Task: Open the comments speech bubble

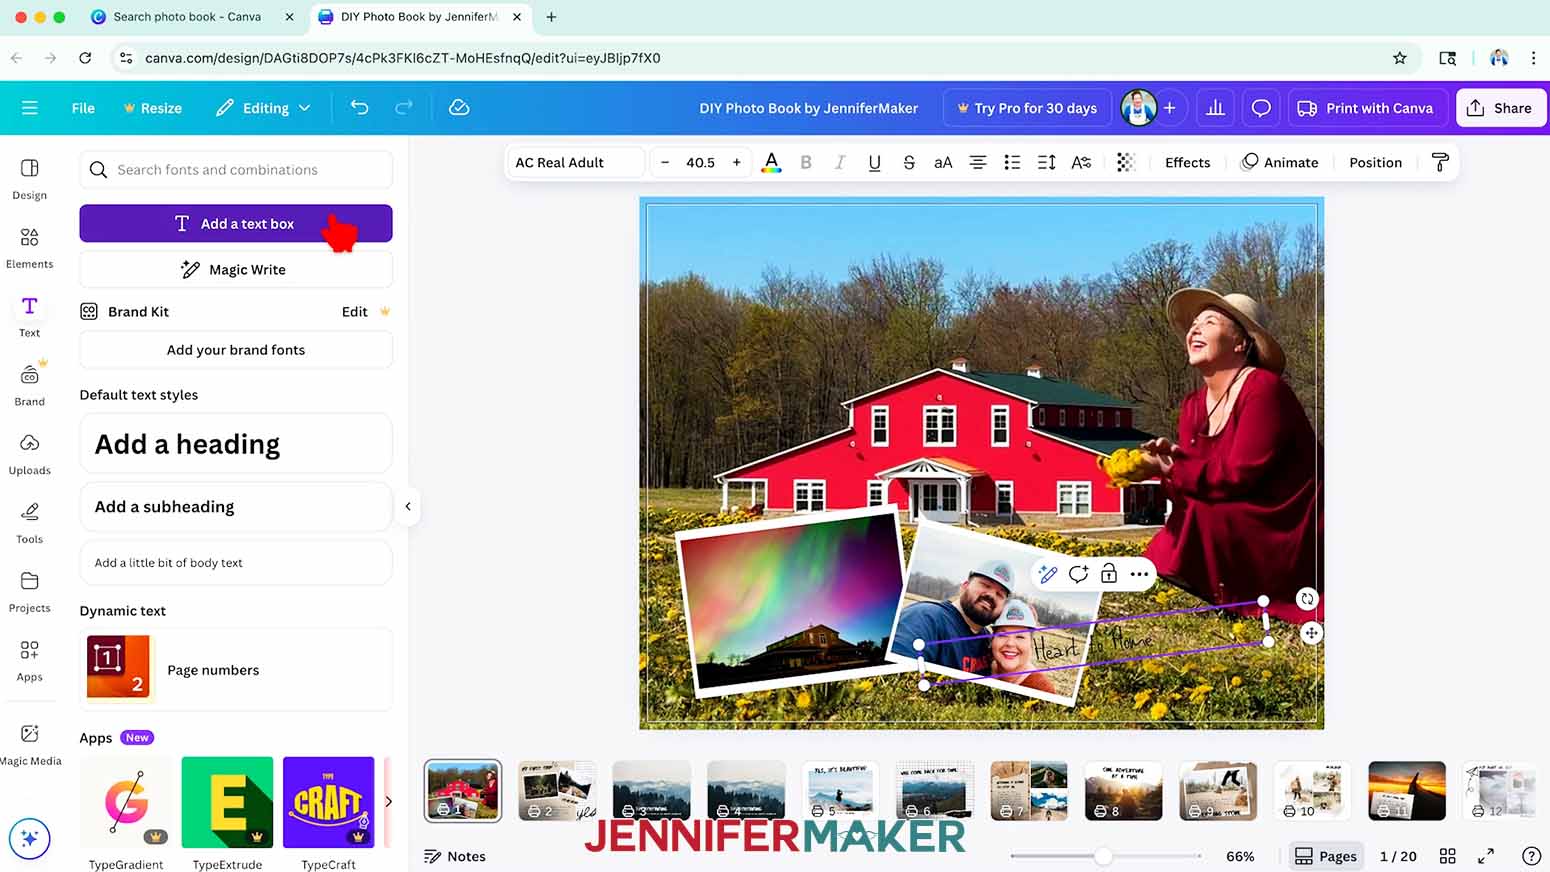Action: (1261, 108)
